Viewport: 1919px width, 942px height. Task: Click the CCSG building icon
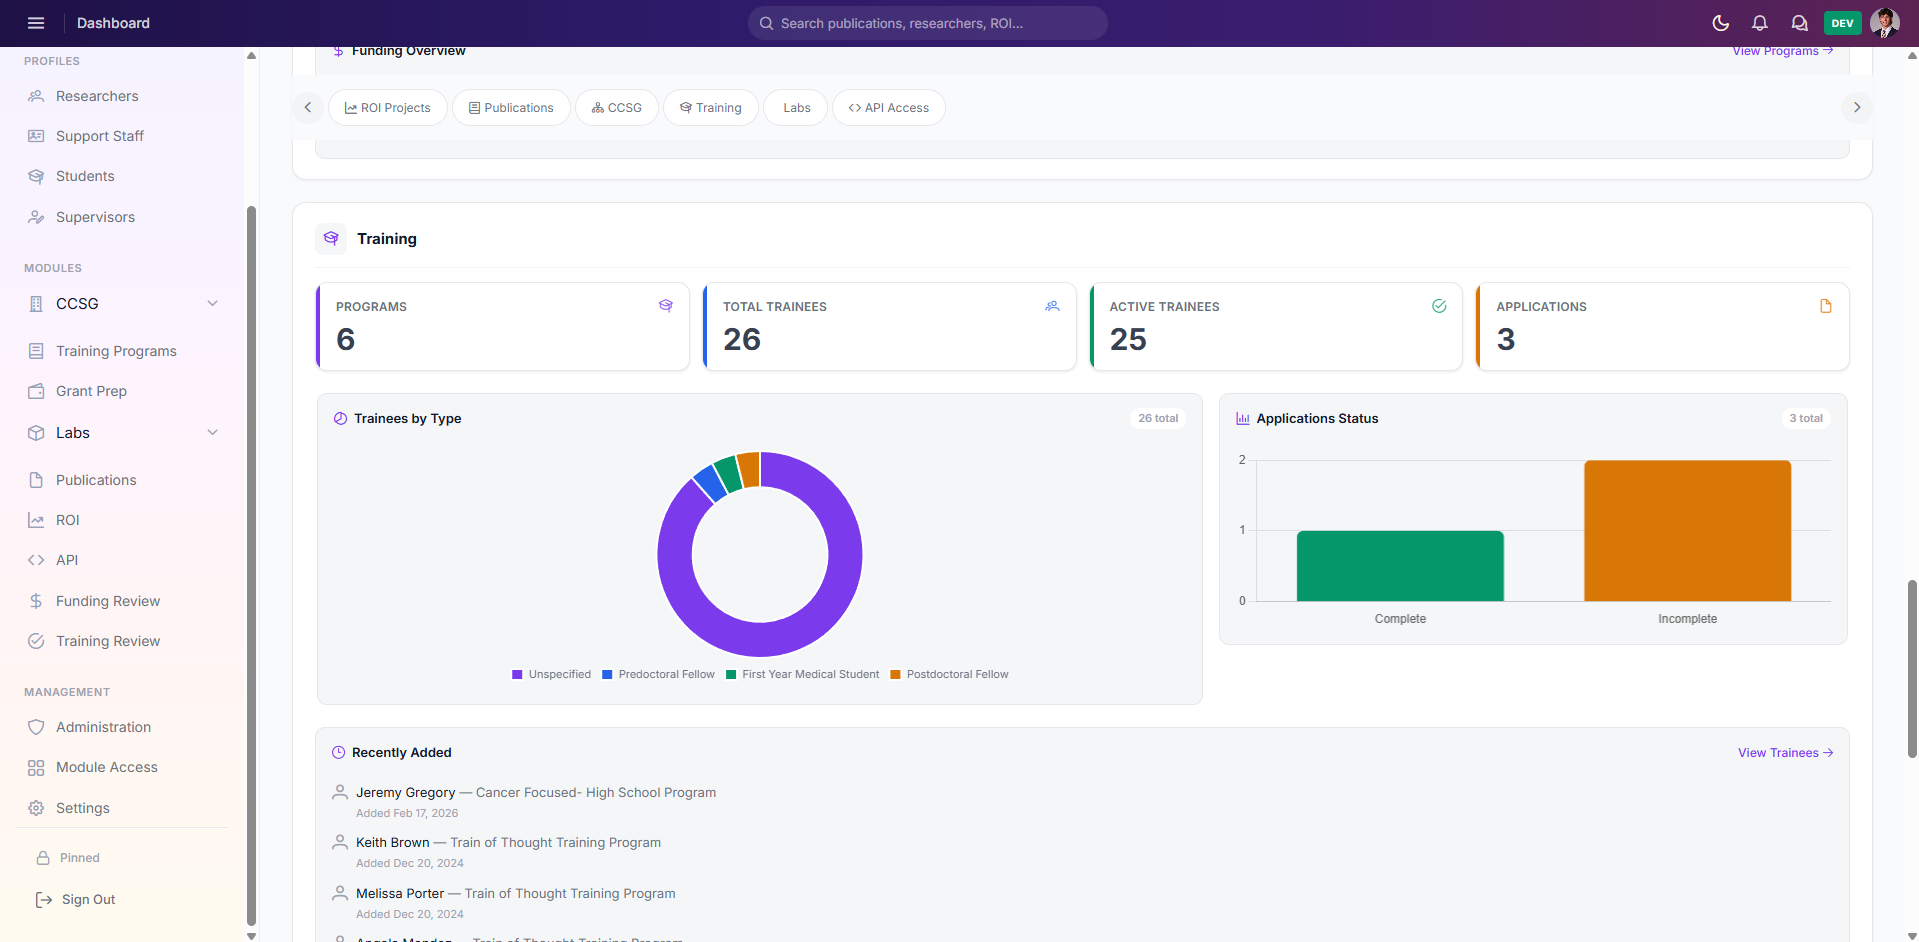(36, 304)
